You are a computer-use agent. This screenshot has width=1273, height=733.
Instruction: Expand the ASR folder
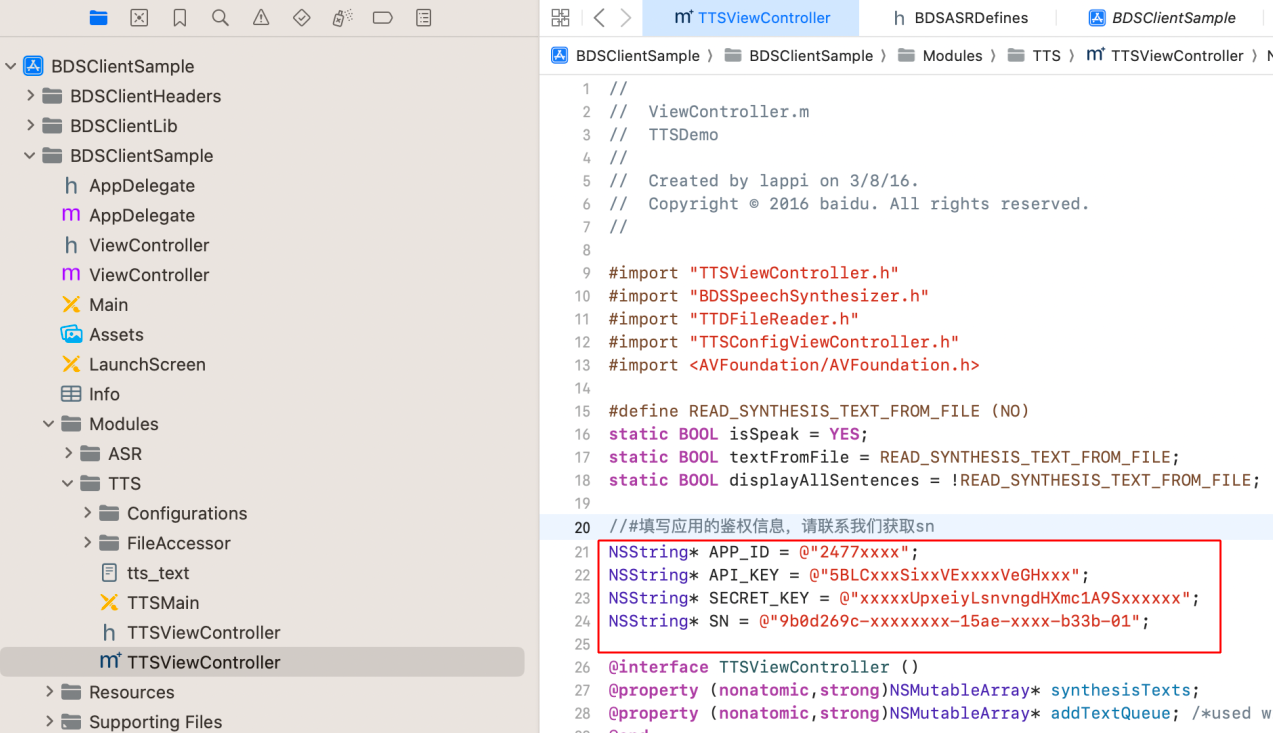pyautogui.click(x=68, y=454)
